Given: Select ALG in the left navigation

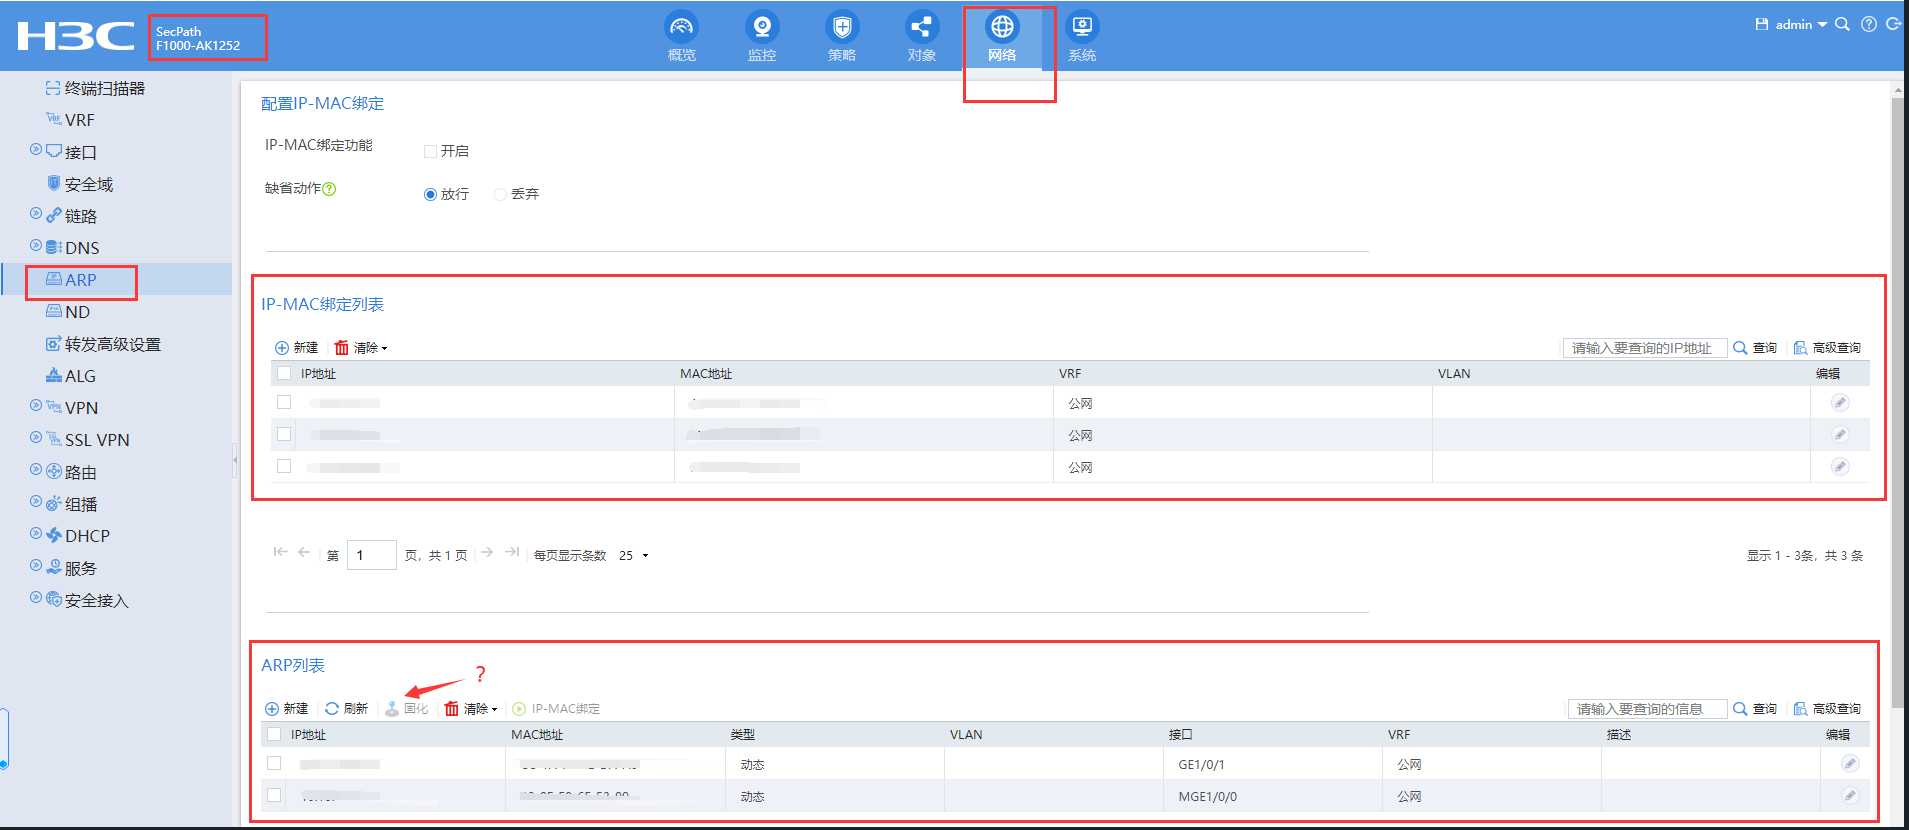Looking at the screenshot, I should [x=71, y=376].
